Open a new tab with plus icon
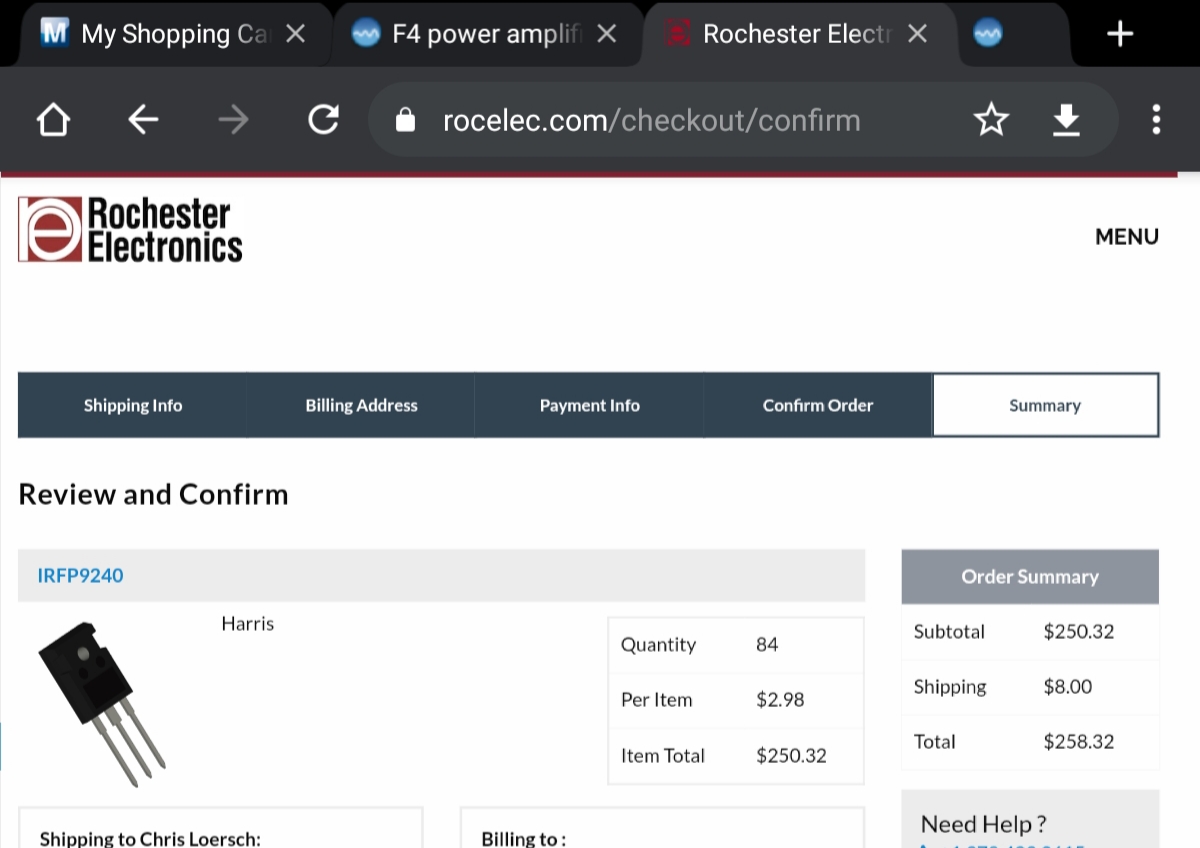Viewport: 1200px width, 848px height. coord(1120,34)
